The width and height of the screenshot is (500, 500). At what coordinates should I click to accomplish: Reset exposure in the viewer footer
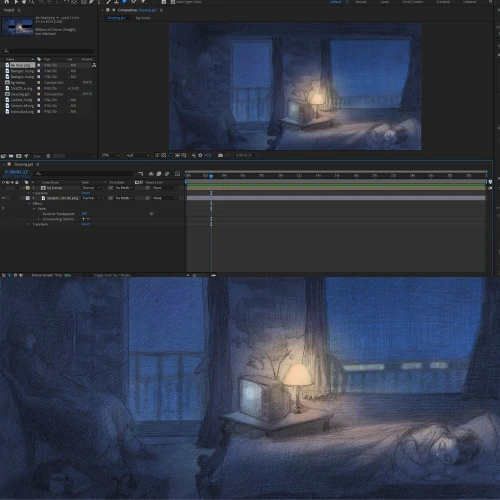[x=200, y=155]
